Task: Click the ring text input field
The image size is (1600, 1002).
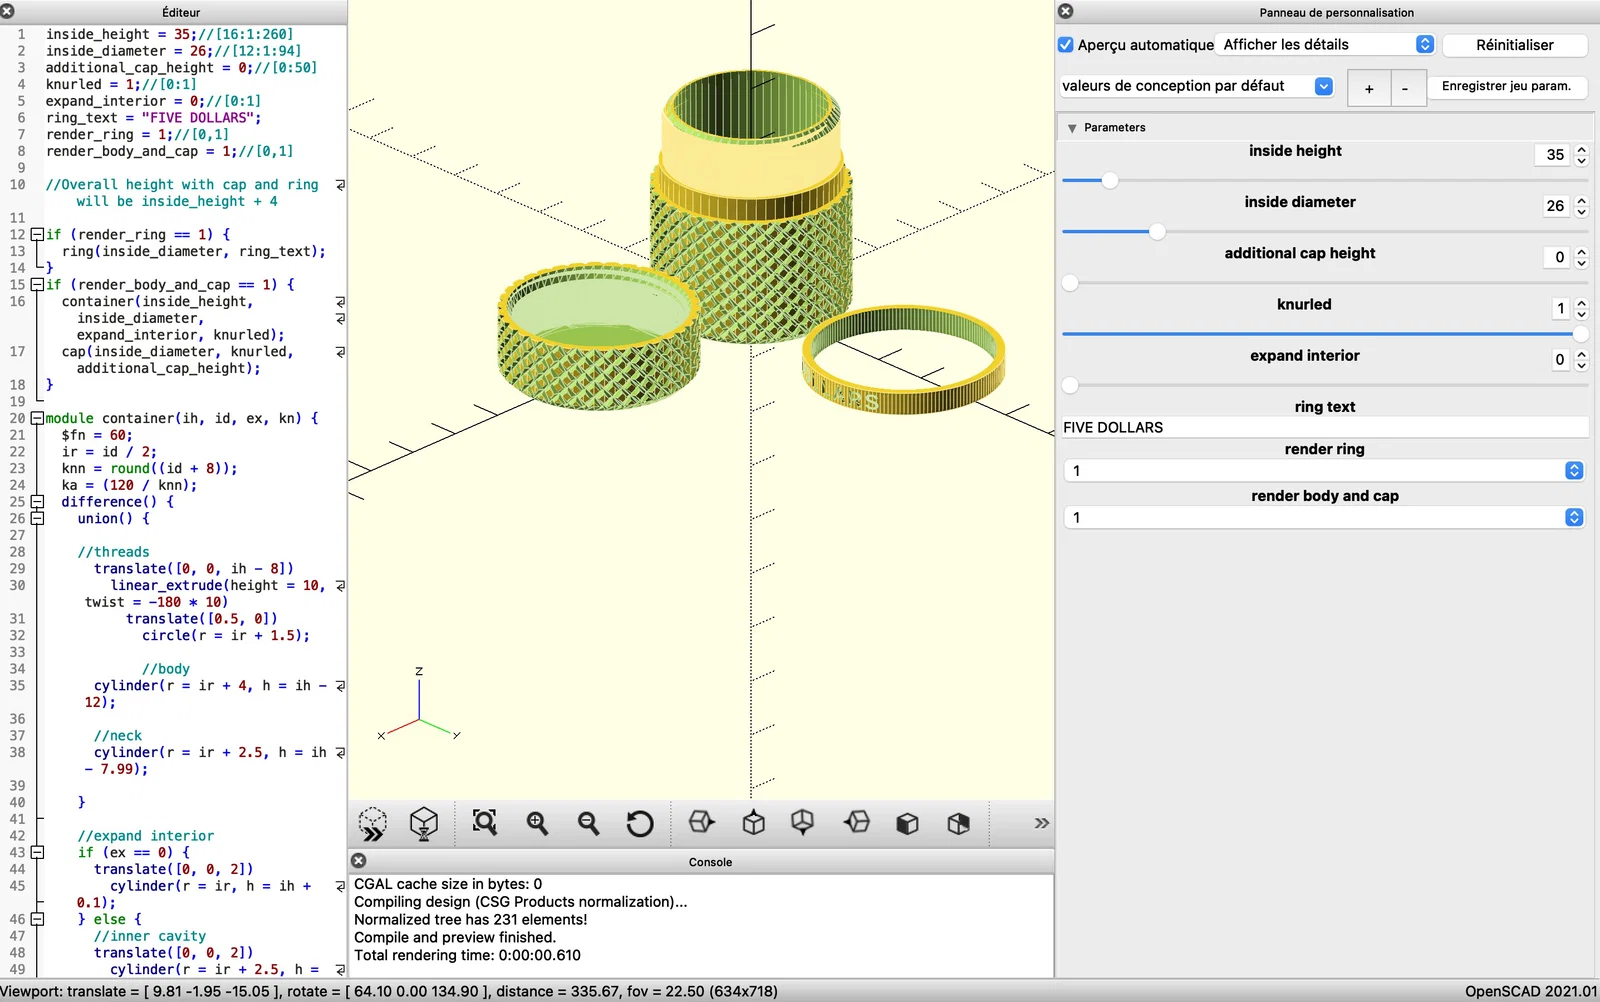Action: point(1325,428)
